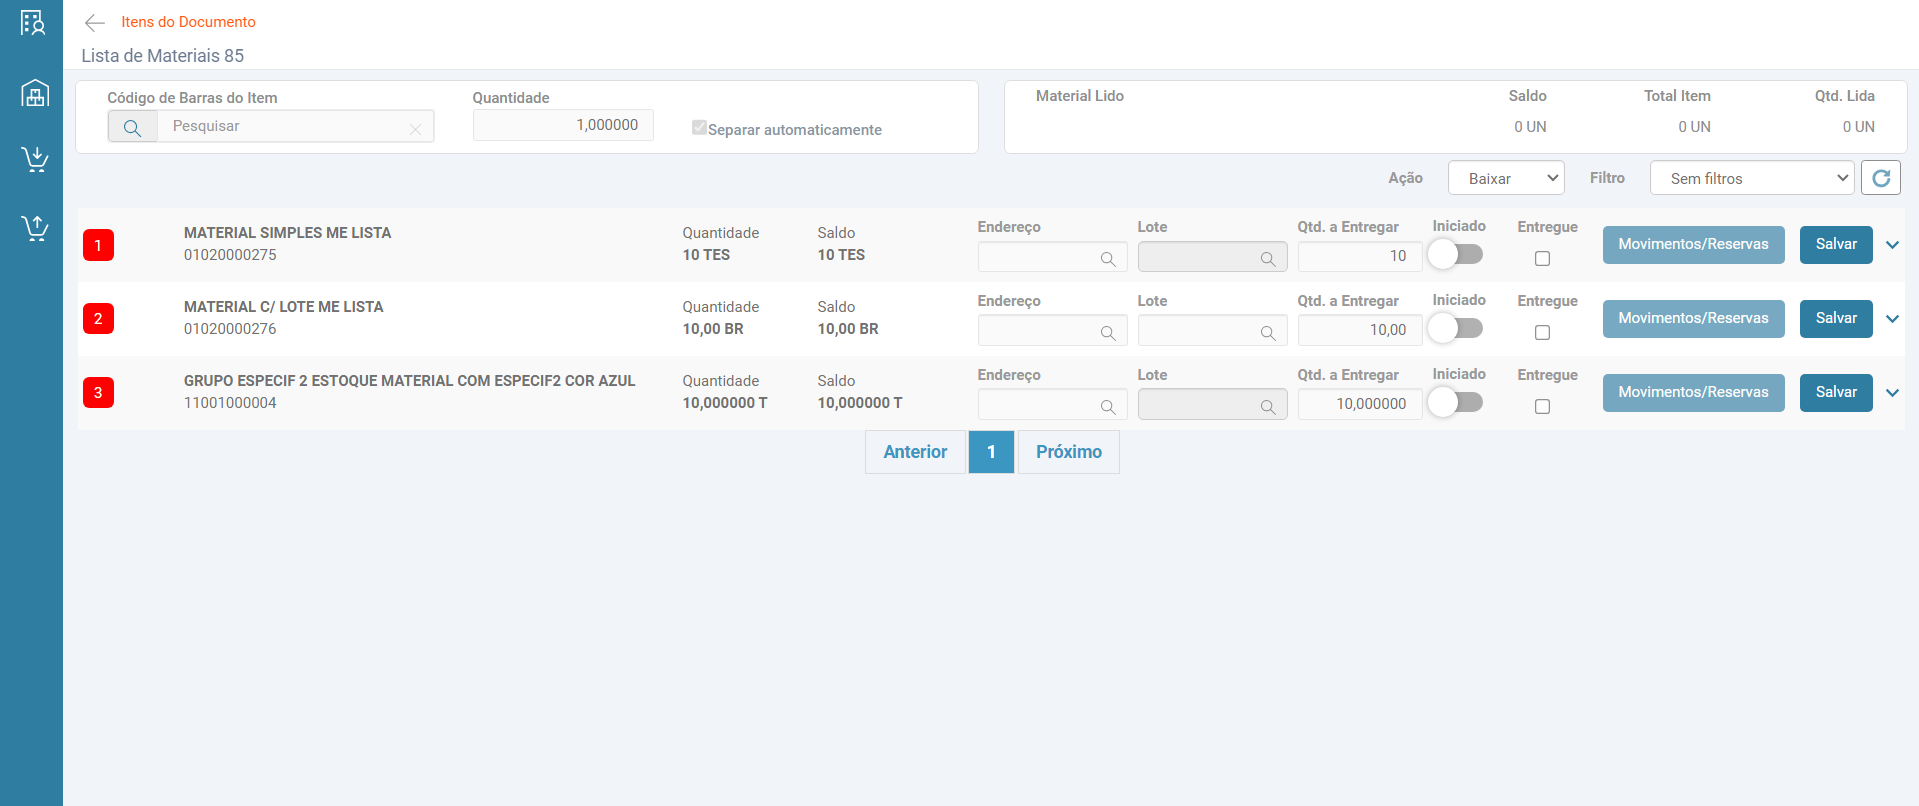This screenshot has width=1919, height=806.
Task: Go to page 1 in pagination
Action: (991, 452)
